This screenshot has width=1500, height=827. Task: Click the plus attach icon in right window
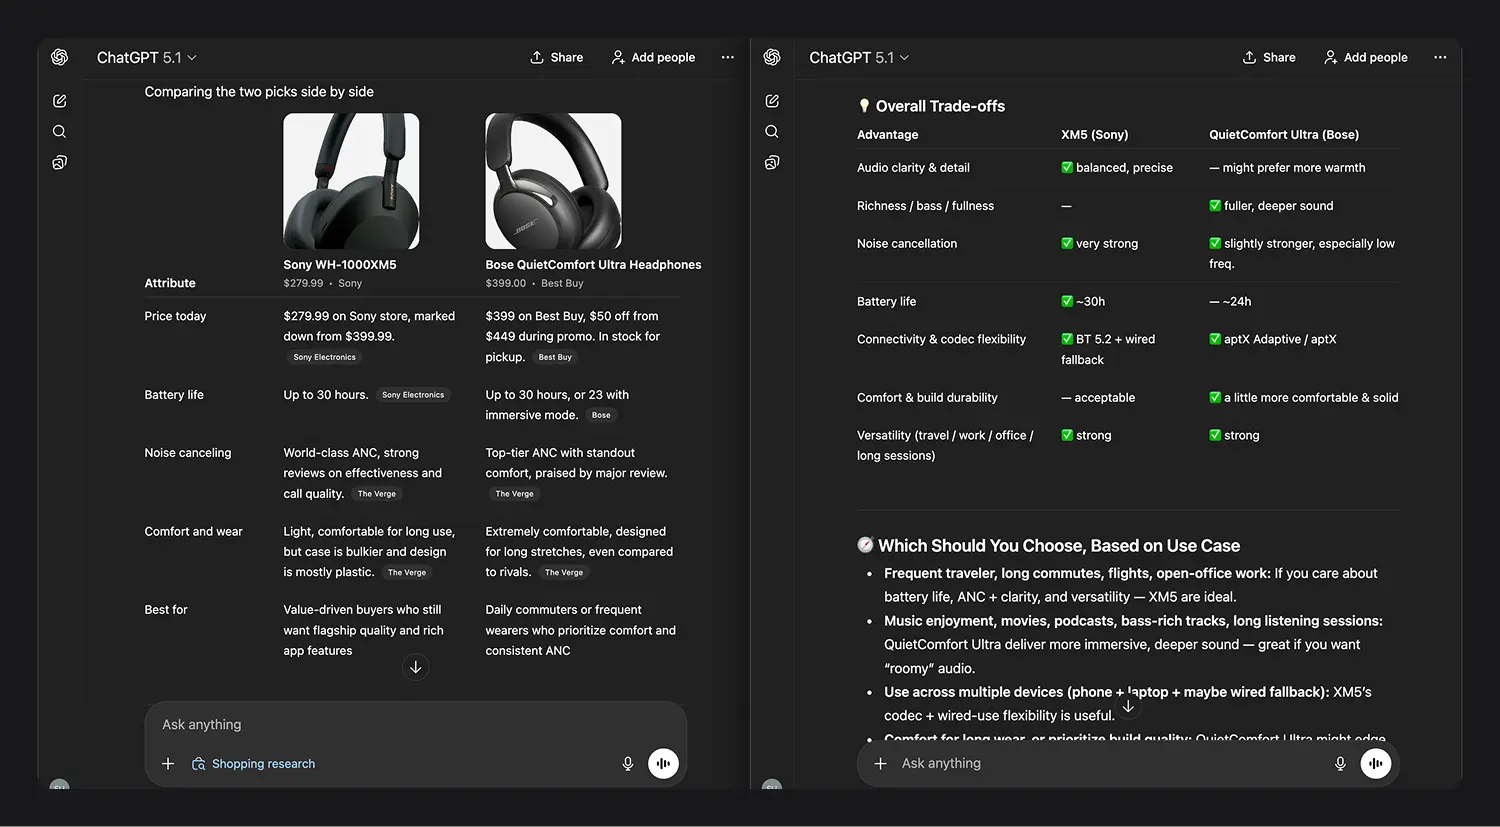coord(880,763)
